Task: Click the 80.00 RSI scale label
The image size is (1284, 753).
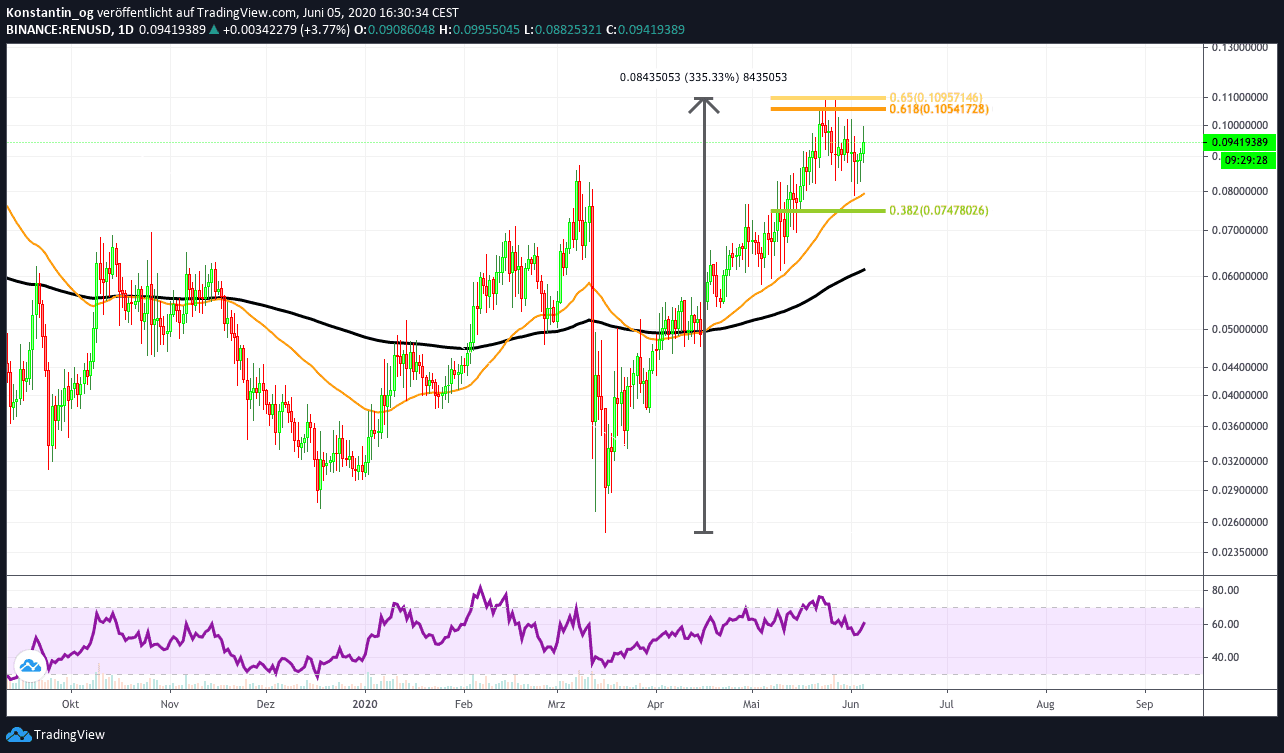Action: point(1228,591)
